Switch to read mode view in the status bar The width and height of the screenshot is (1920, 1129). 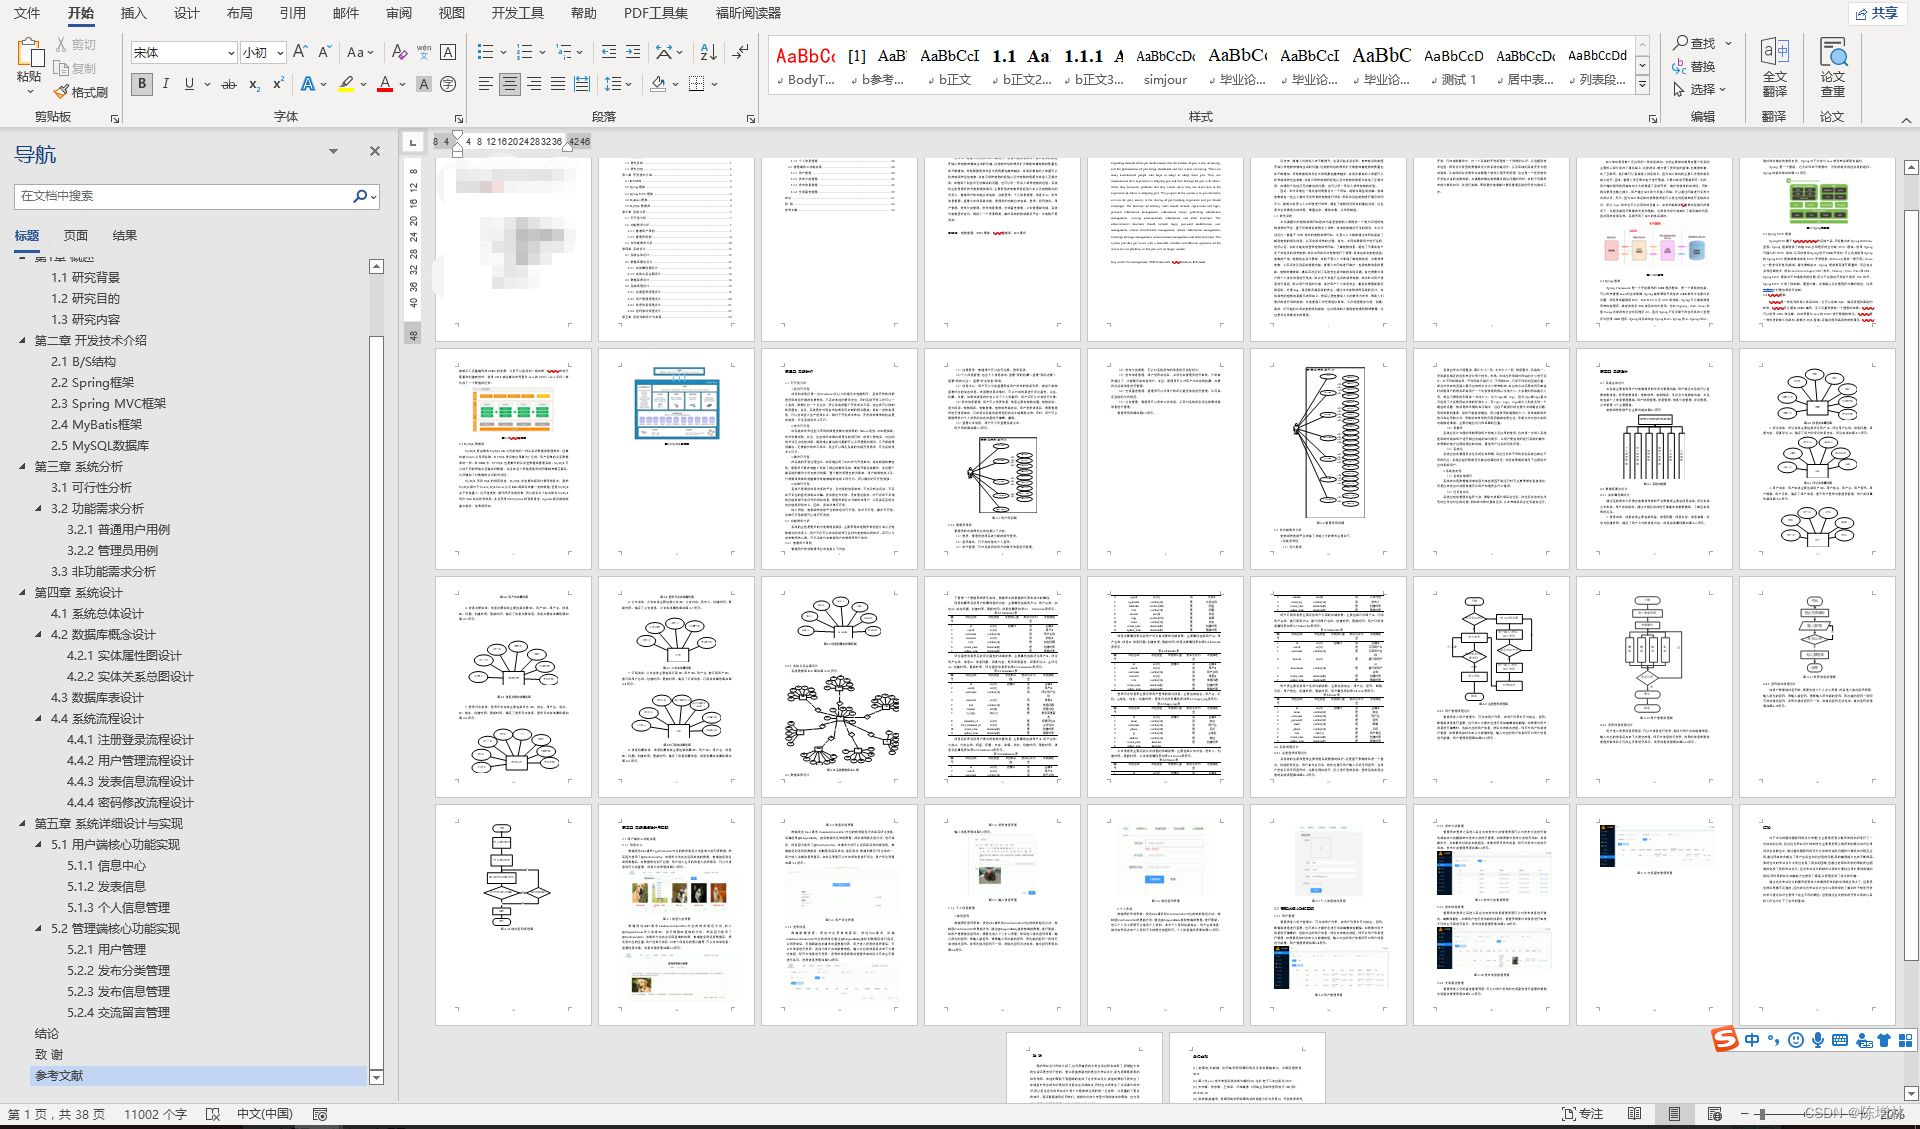(x=1634, y=1114)
